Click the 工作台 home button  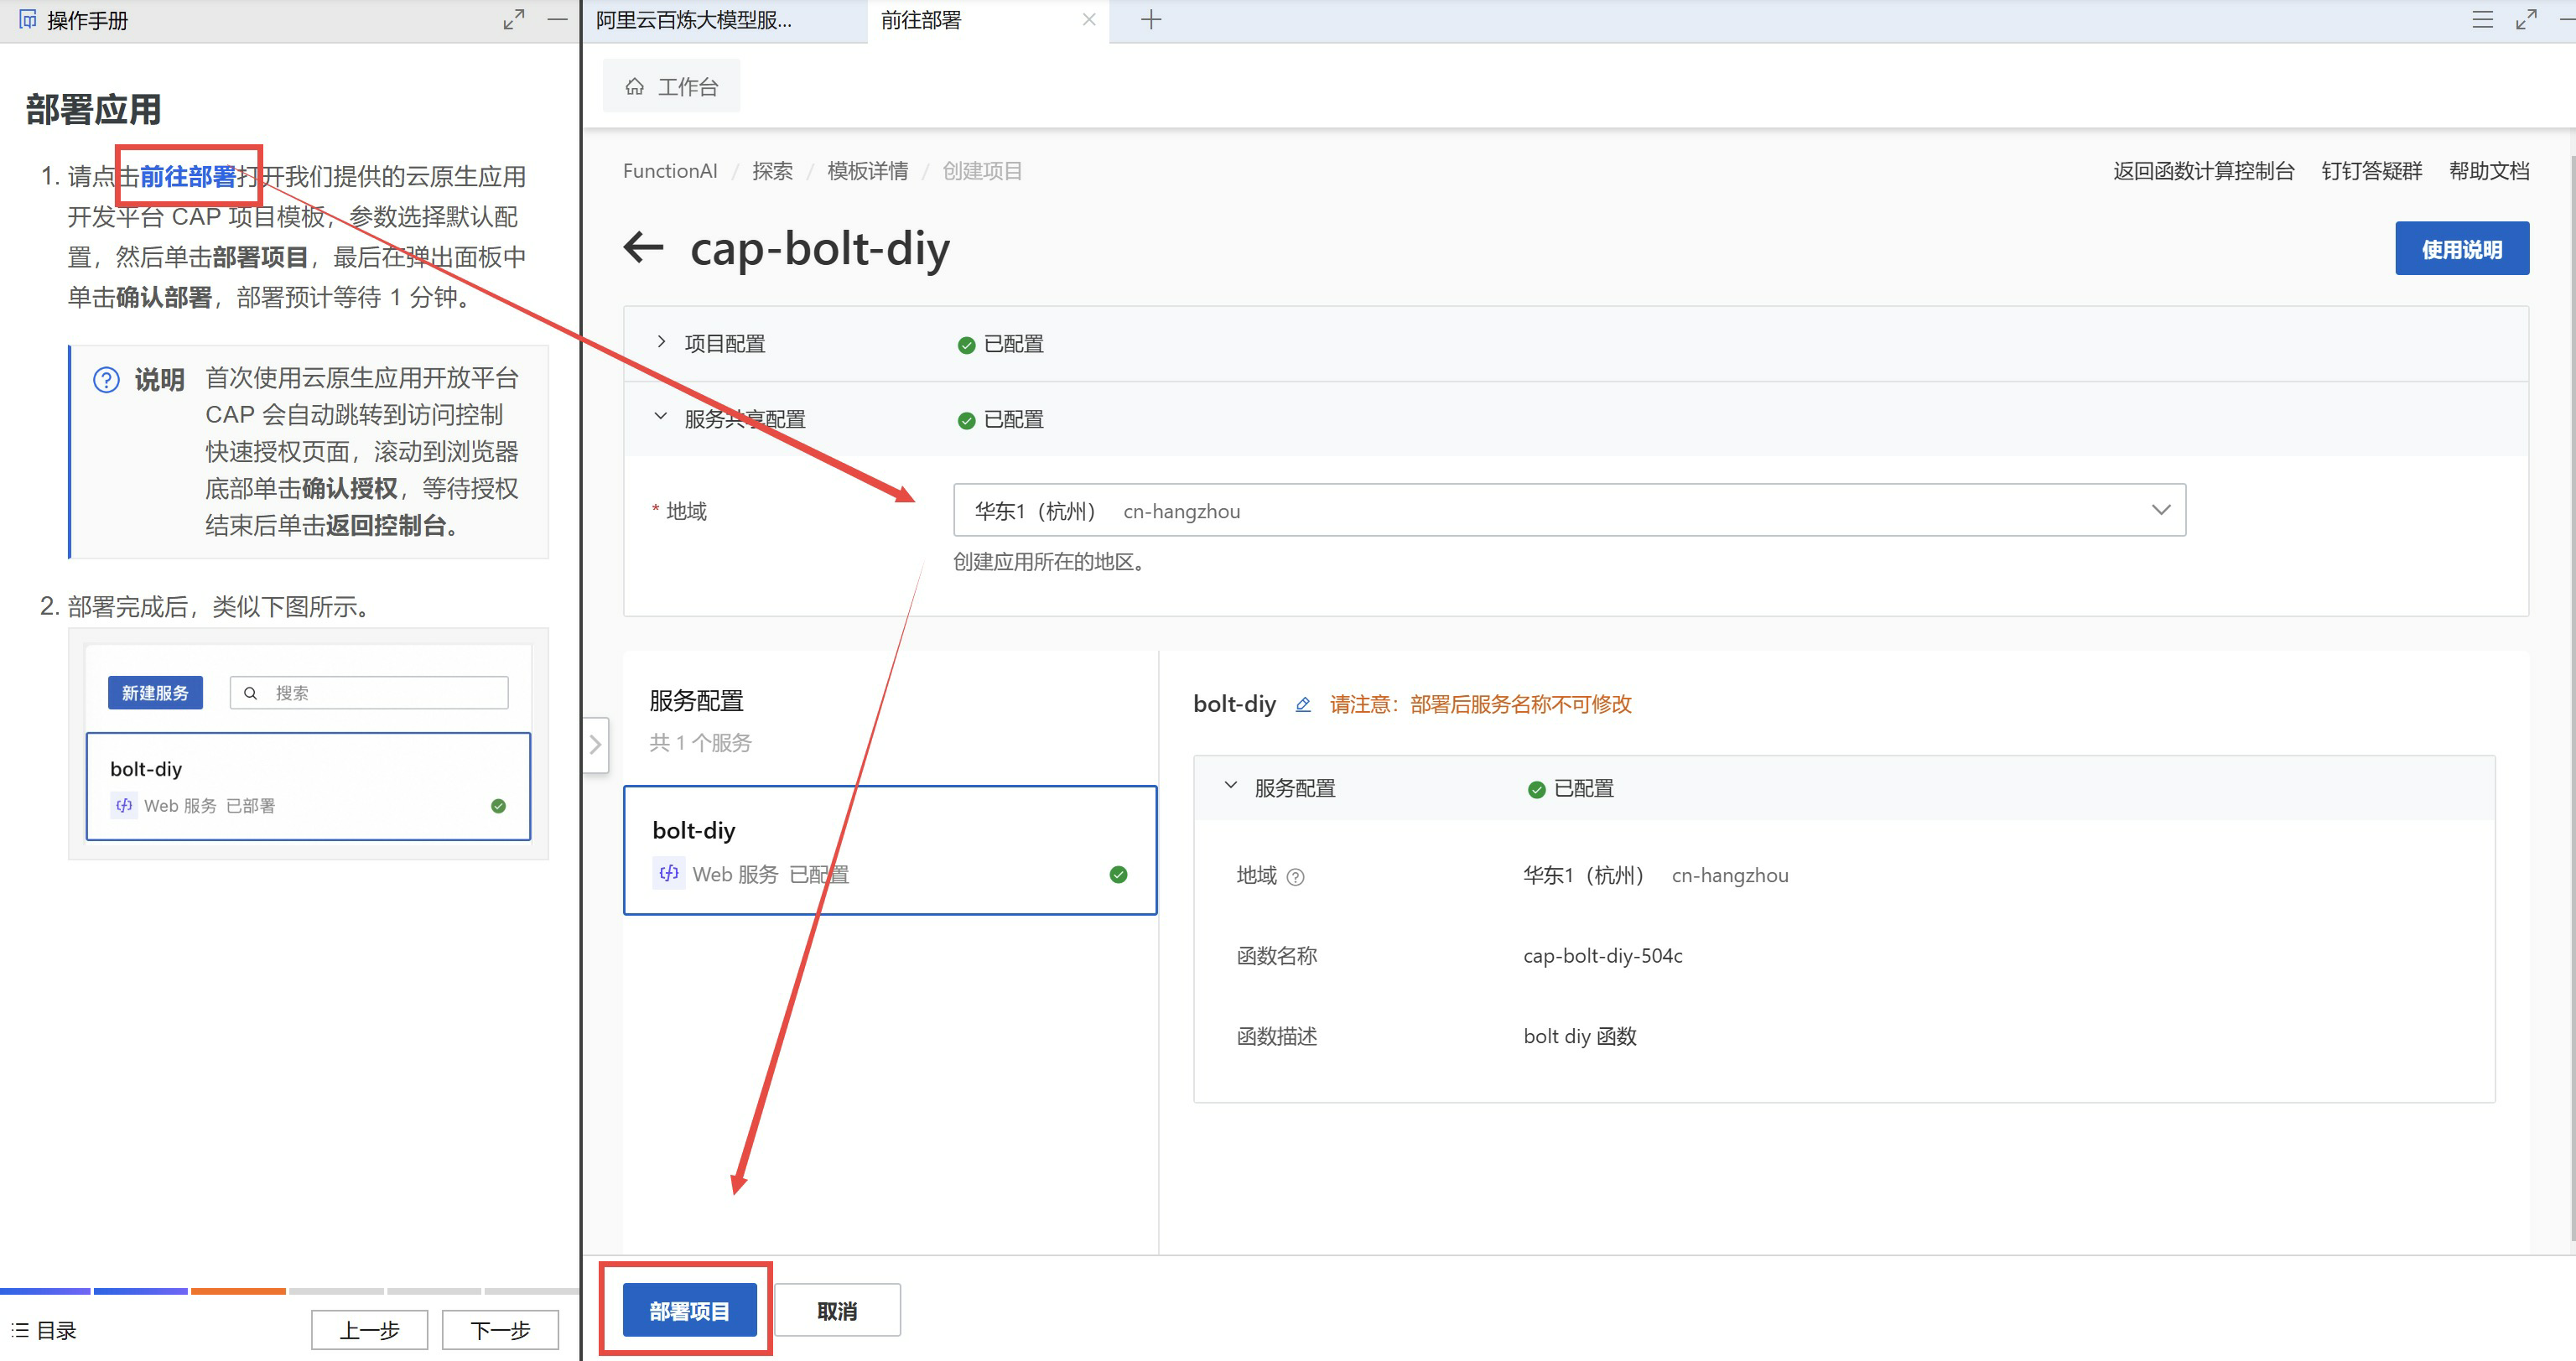(x=672, y=86)
